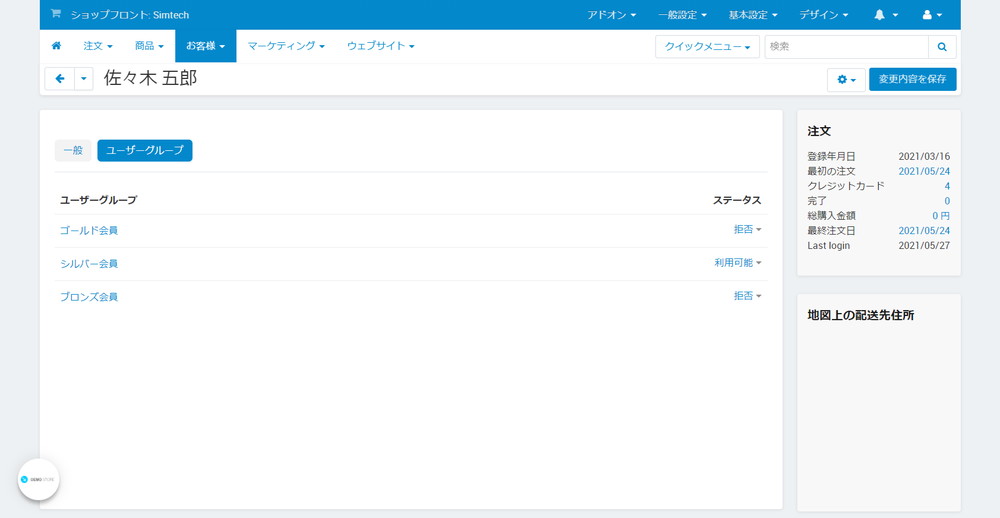Change ゴールド会員 status from 拒否
This screenshot has width=1000, height=518.
pyautogui.click(x=747, y=230)
